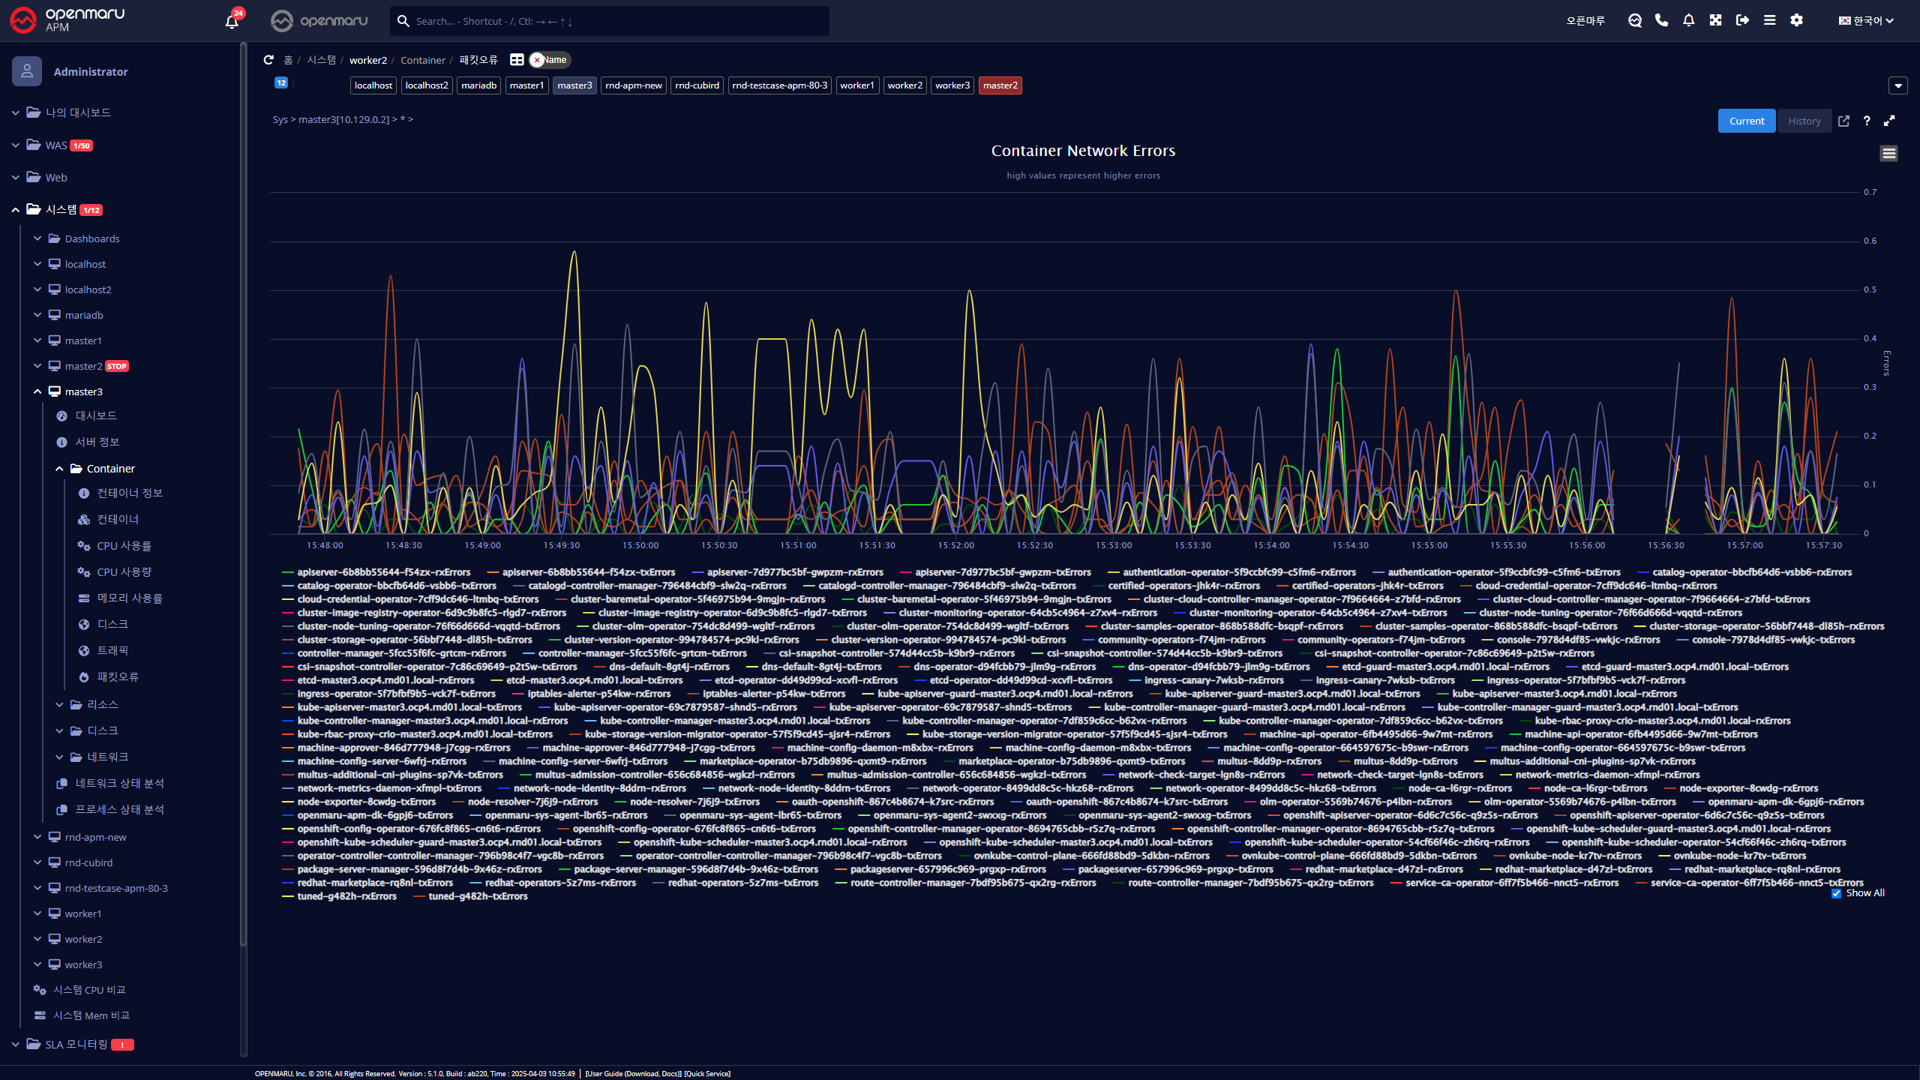The width and height of the screenshot is (1920, 1080).
Task: Open the notification bell with badge
Action: [232, 21]
